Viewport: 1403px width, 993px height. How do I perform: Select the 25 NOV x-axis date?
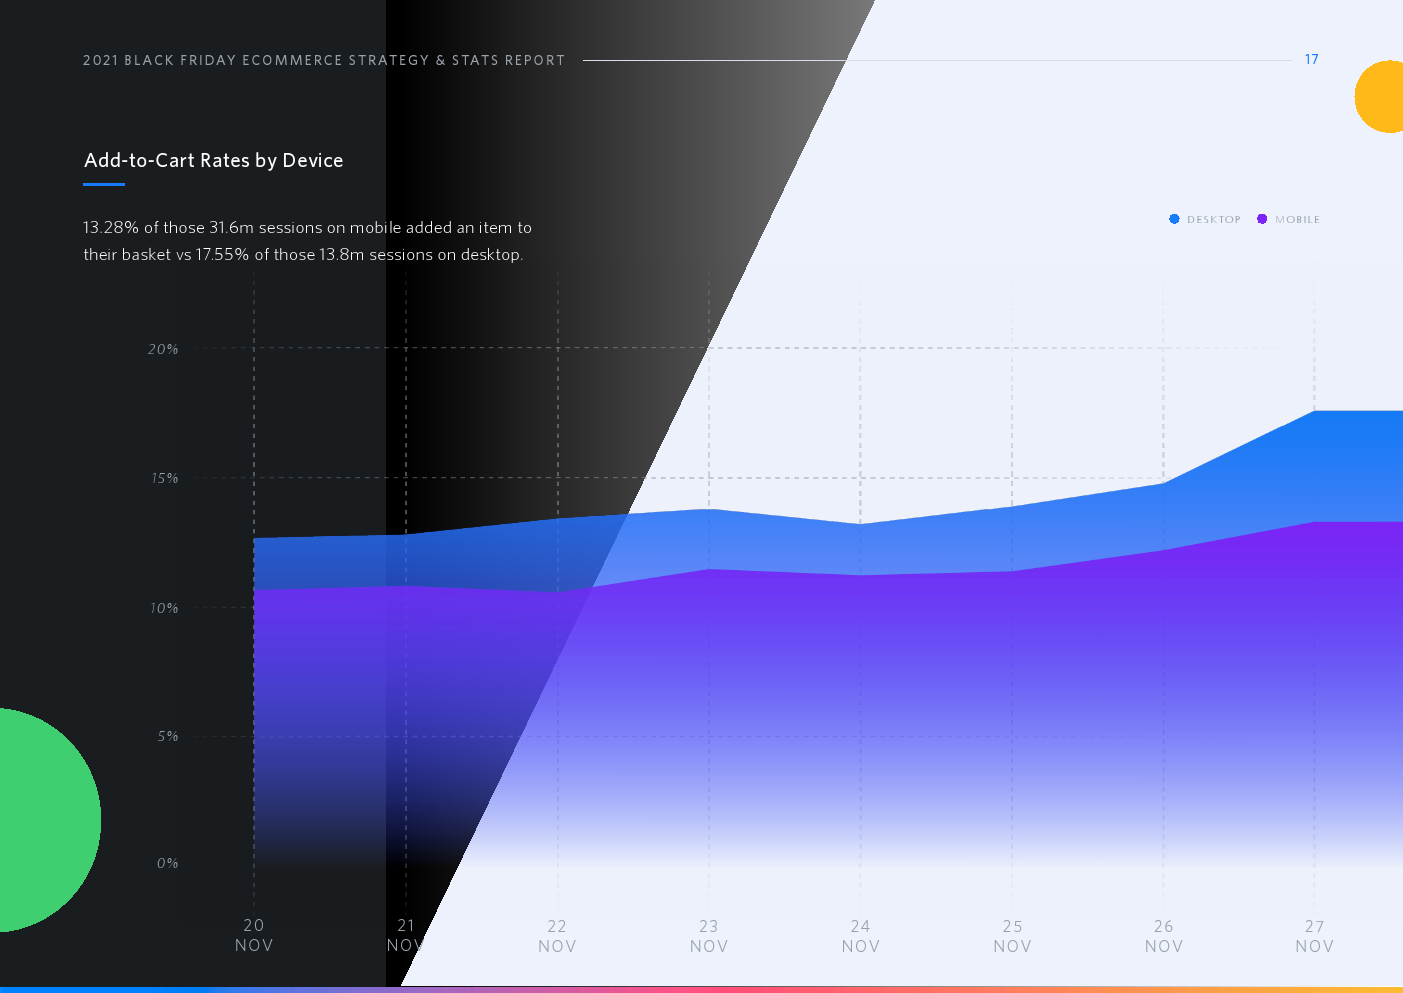click(1012, 936)
